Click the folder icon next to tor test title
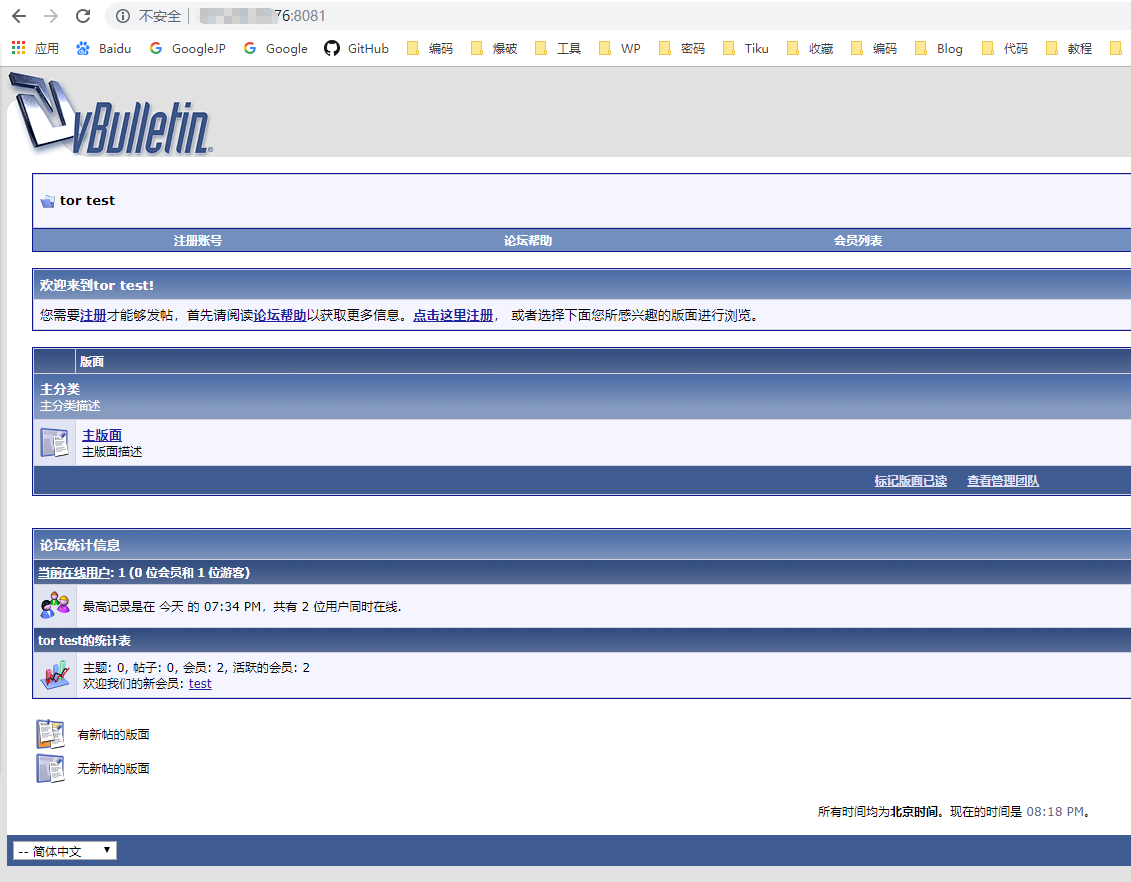 46,200
